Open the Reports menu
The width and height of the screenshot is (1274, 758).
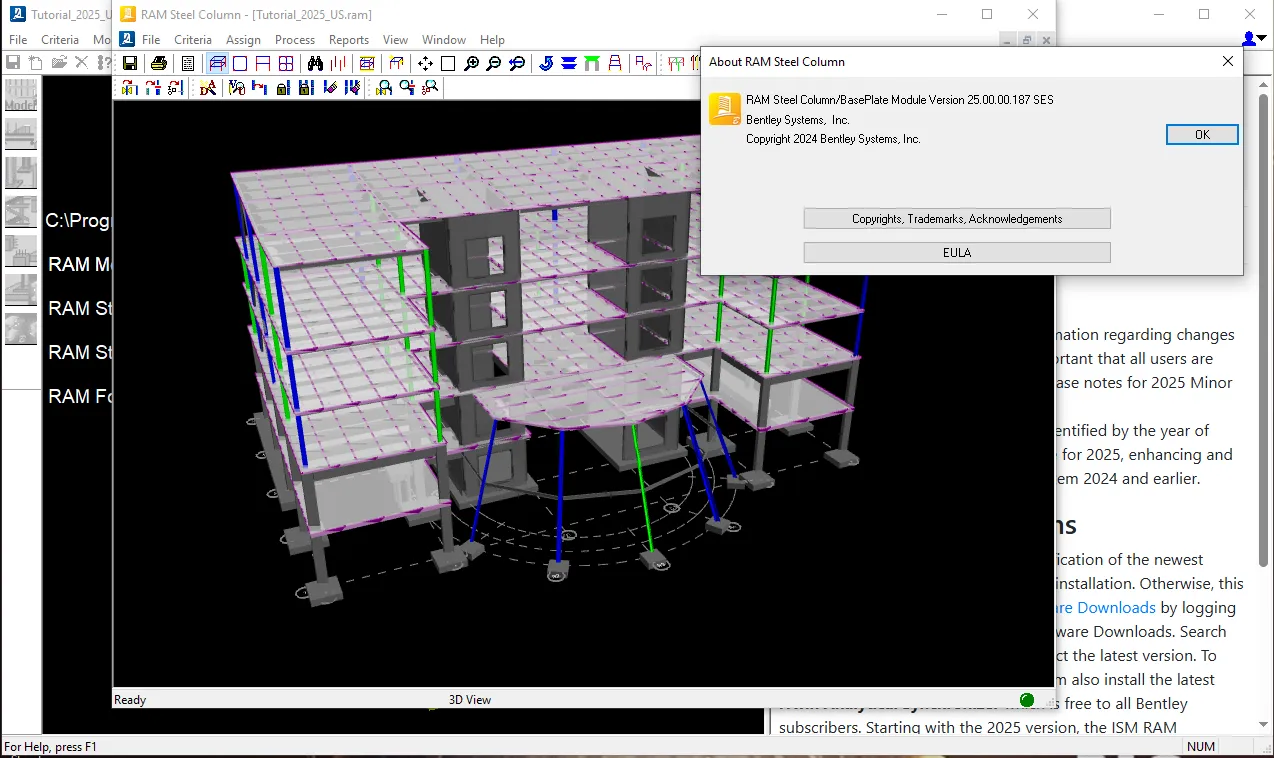[349, 40]
